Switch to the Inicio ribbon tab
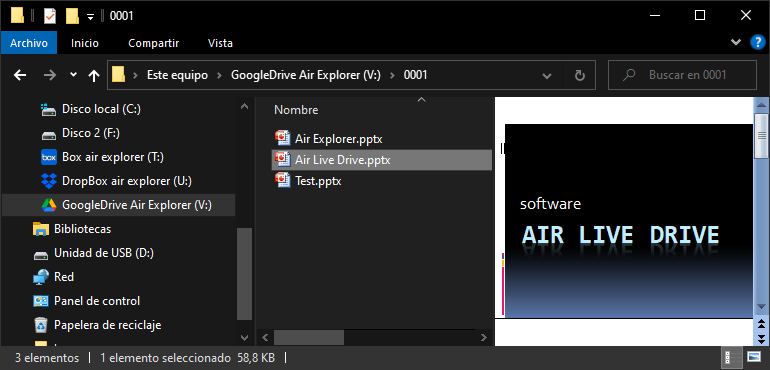This screenshot has height=370, width=770. coord(84,43)
